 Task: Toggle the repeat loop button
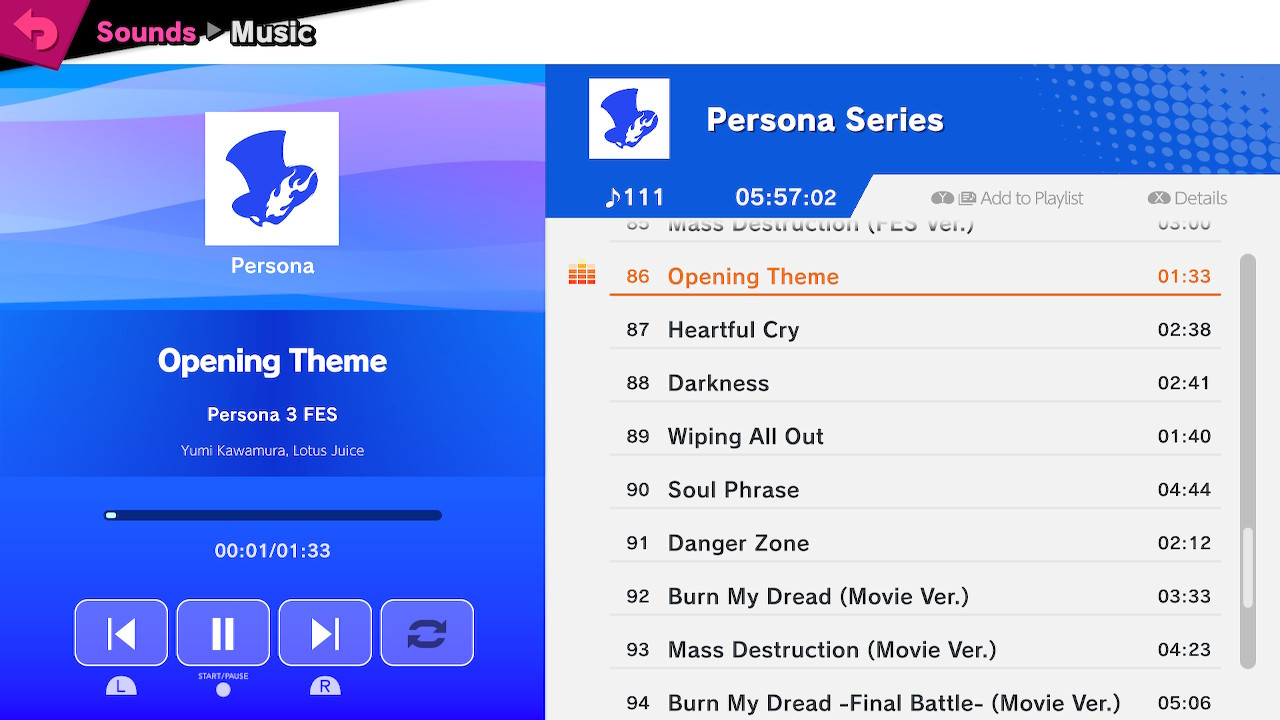coord(427,633)
